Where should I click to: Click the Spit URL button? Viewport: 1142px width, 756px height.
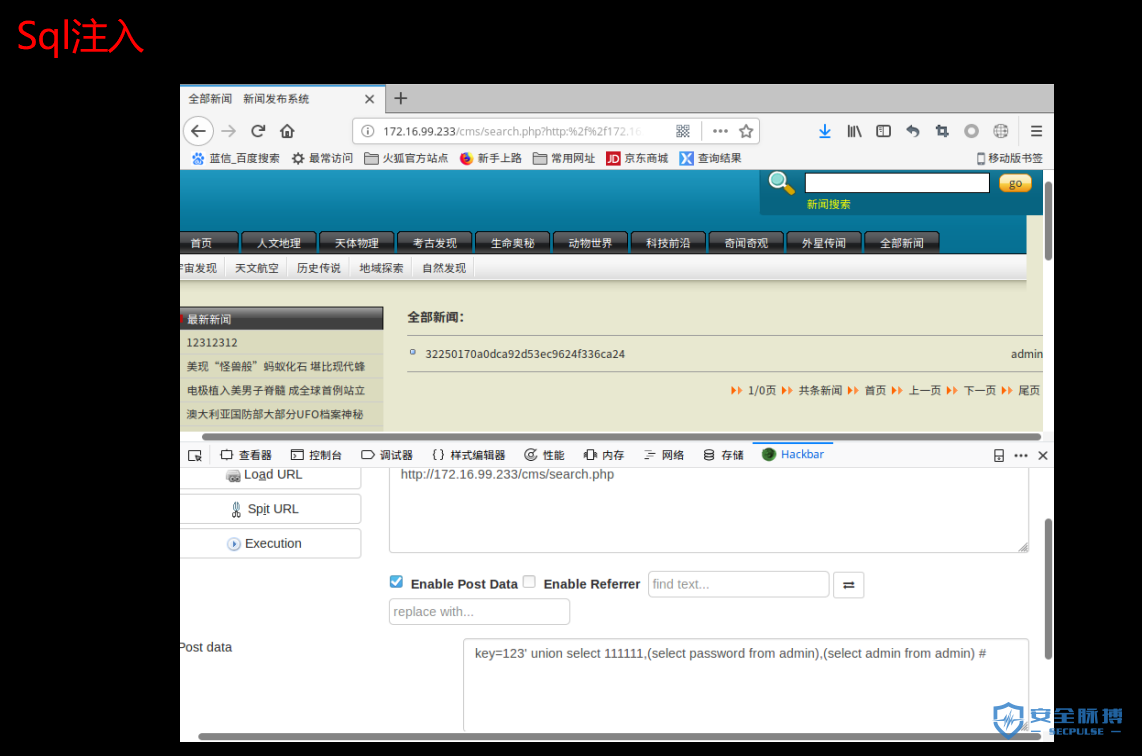pyautogui.click(x=270, y=509)
